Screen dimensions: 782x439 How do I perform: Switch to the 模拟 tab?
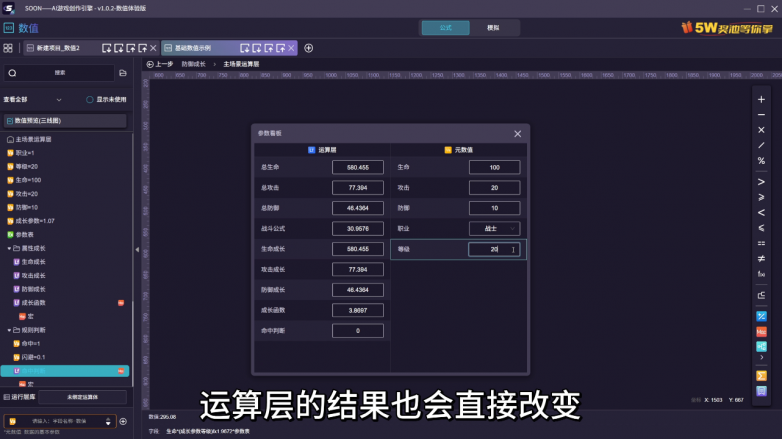click(493, 27)
